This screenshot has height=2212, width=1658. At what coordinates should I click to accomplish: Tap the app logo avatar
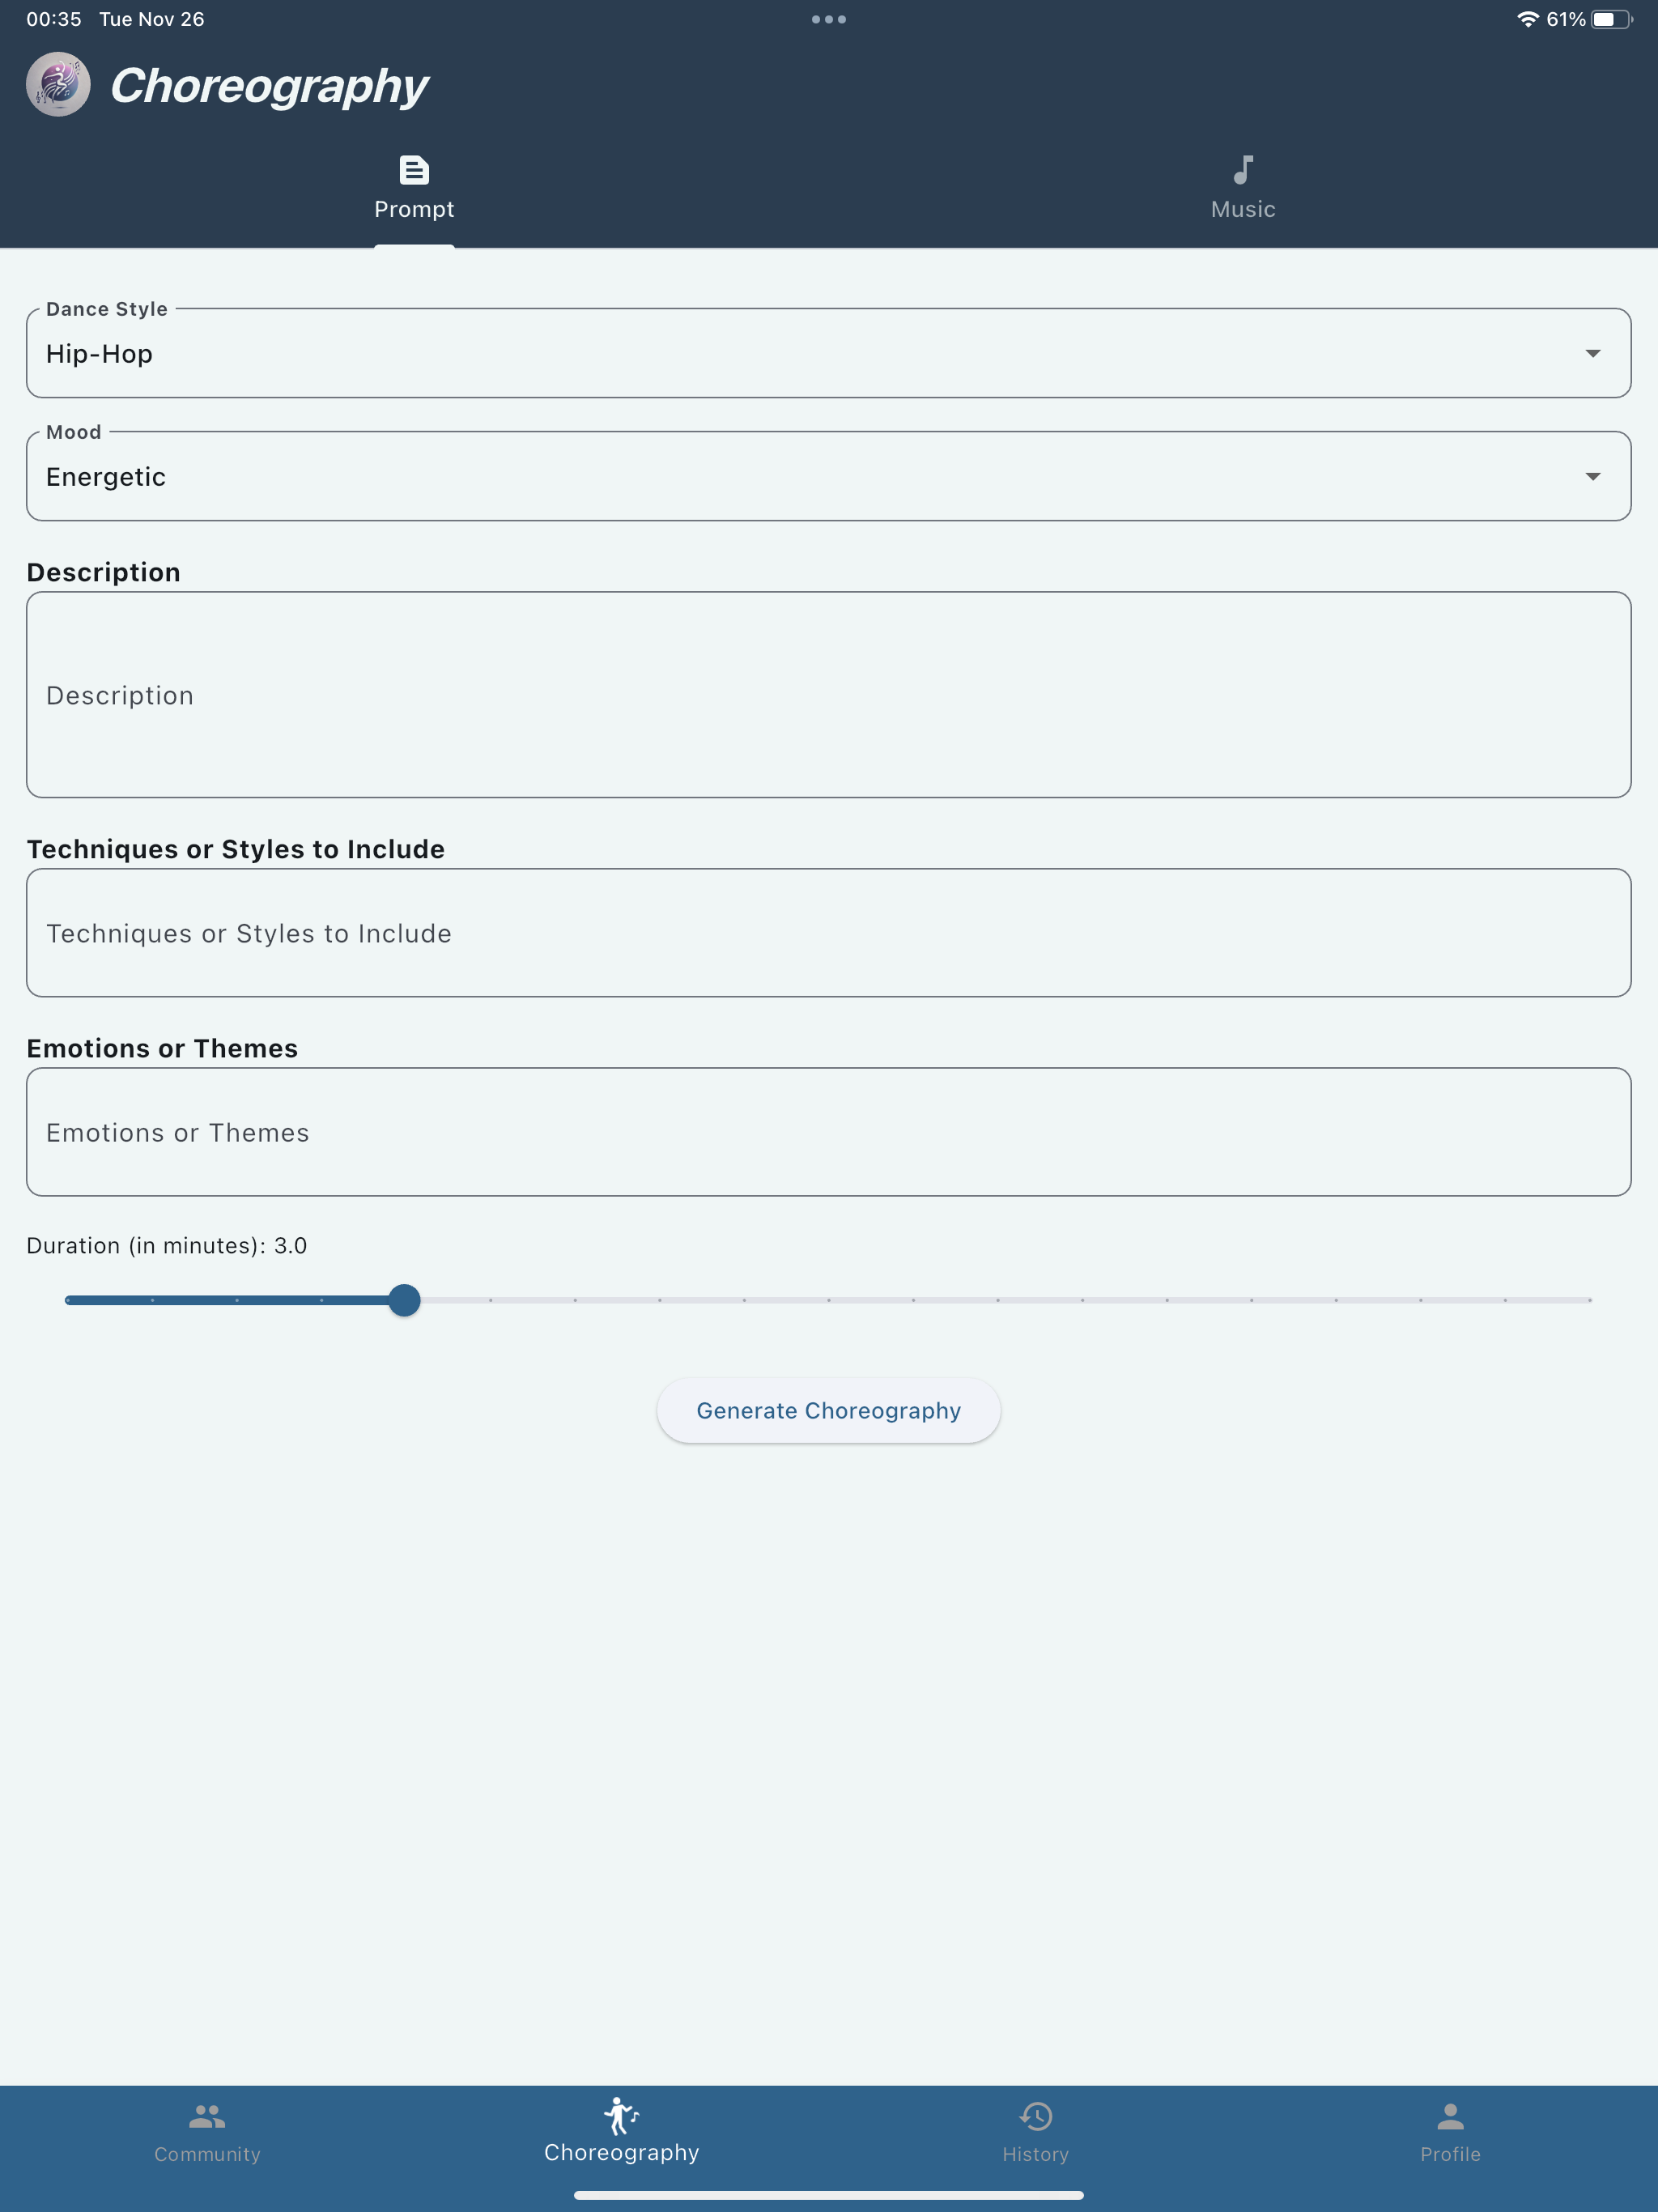click(58, 85)
